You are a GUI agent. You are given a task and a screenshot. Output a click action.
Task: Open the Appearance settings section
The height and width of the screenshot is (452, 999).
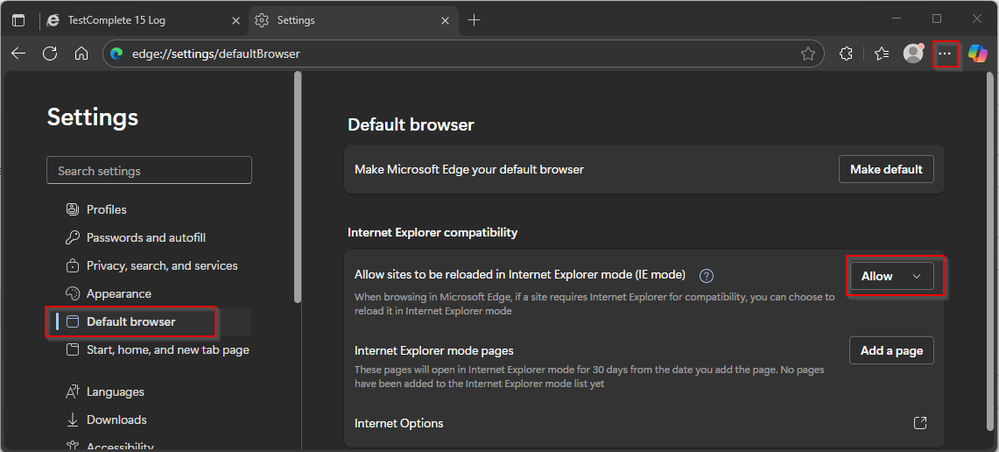point(119,294)
